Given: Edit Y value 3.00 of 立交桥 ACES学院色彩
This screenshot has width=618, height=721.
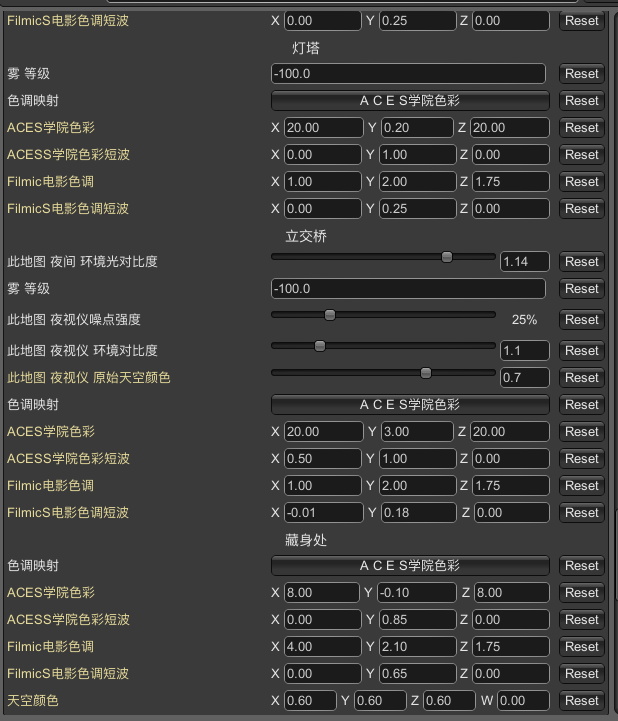Looking at the screenshot, I should pos(417,431).
